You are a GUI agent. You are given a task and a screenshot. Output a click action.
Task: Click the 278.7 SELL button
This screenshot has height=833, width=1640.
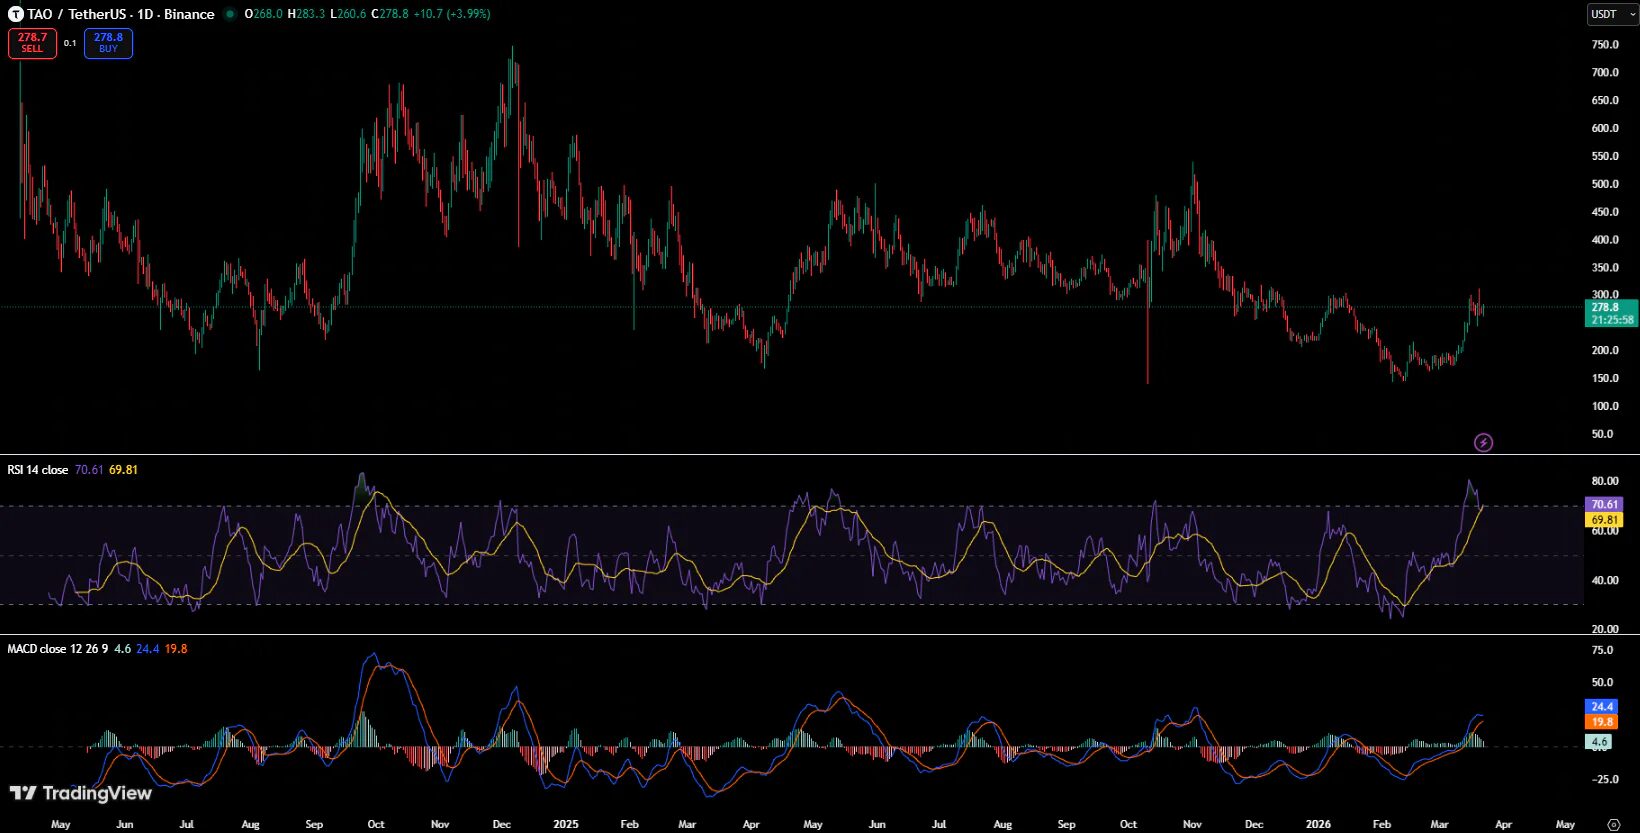32,43
